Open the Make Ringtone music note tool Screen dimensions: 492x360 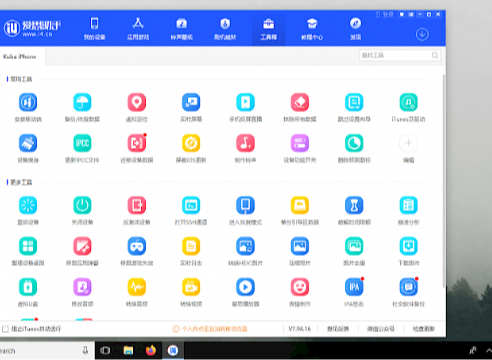click(x=245, y=143)
